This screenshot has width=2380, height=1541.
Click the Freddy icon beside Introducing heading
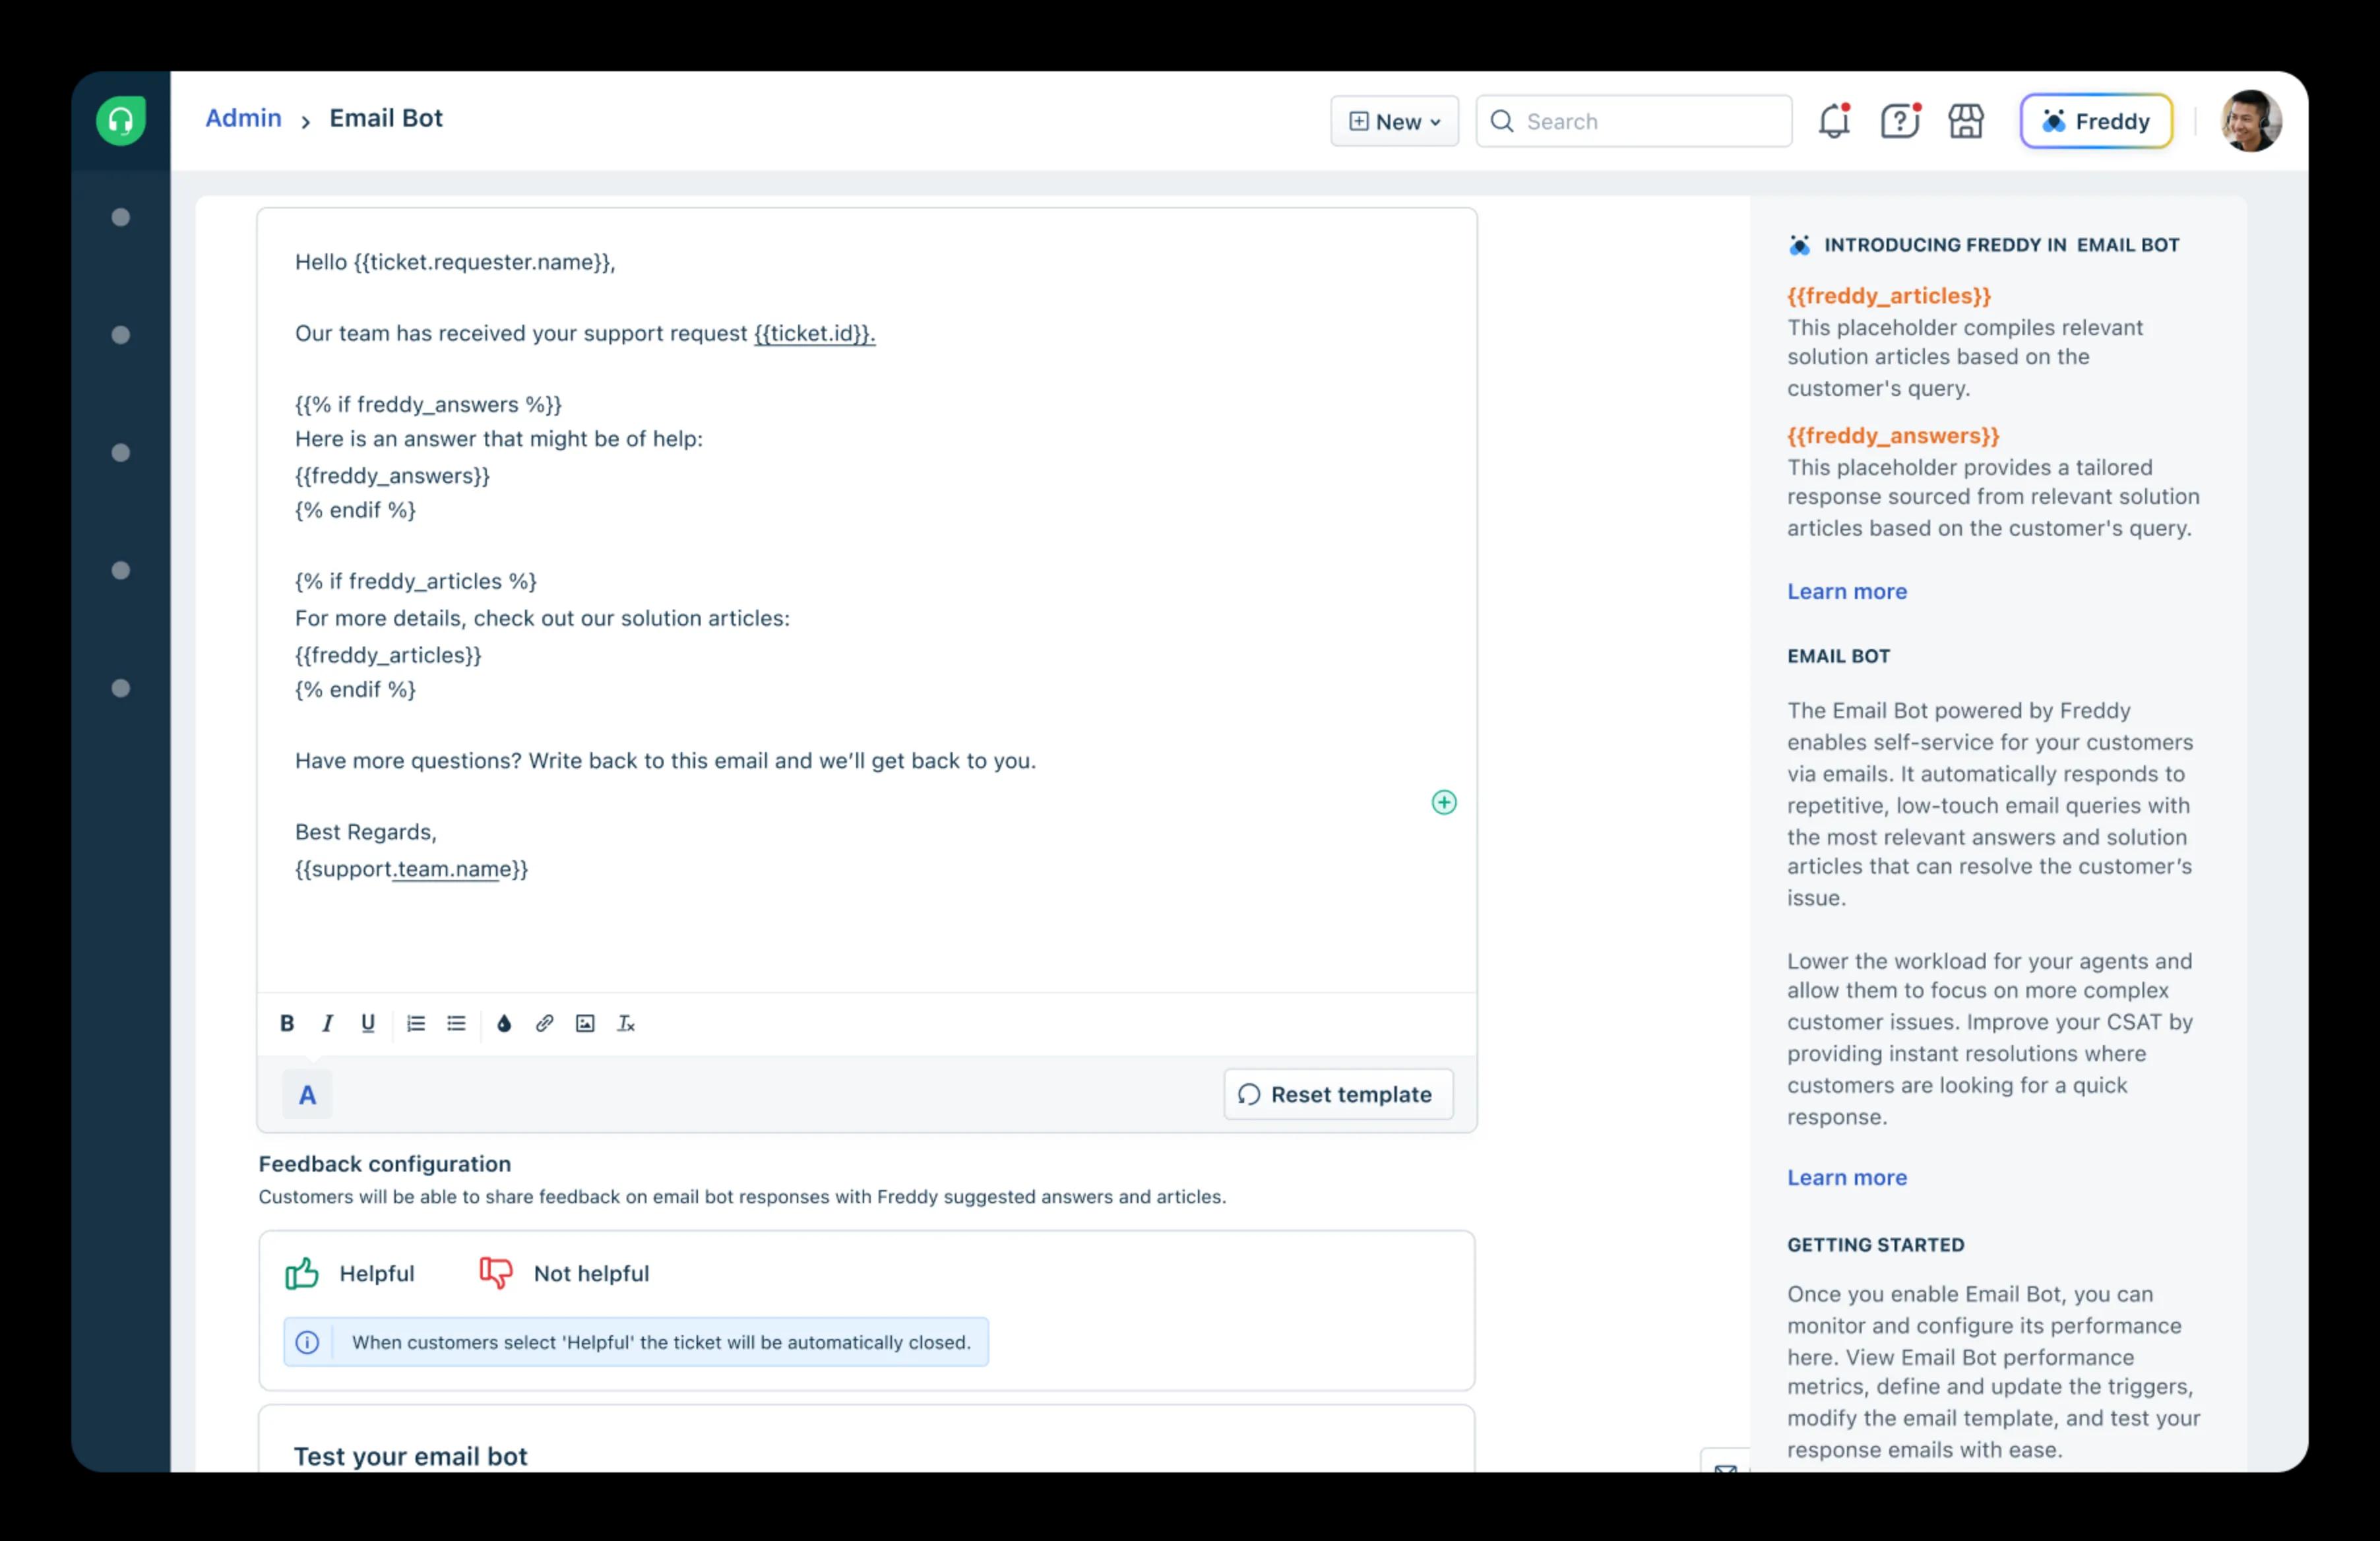click(1799, 245)
